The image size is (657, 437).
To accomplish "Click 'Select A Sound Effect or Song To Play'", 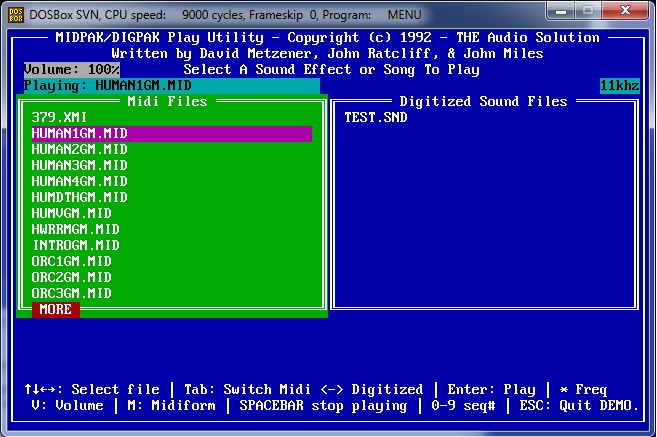I will tap(331, 70).
